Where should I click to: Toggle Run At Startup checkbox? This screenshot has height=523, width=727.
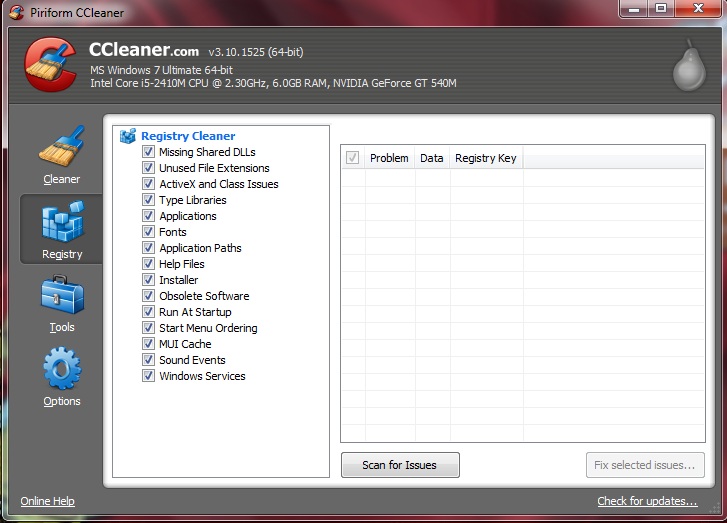(148, 312)
